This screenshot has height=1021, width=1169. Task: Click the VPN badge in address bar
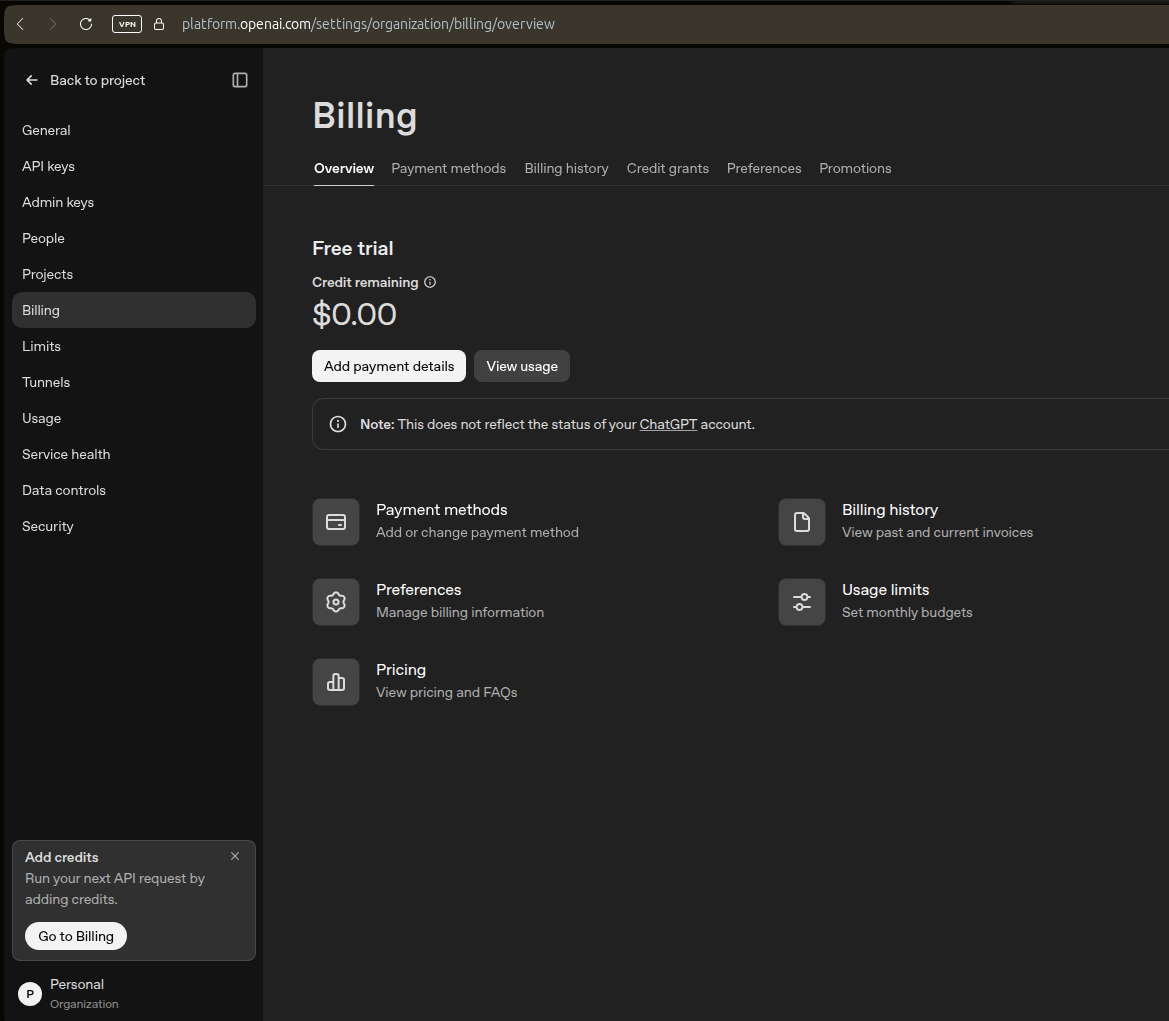point(127,24)
